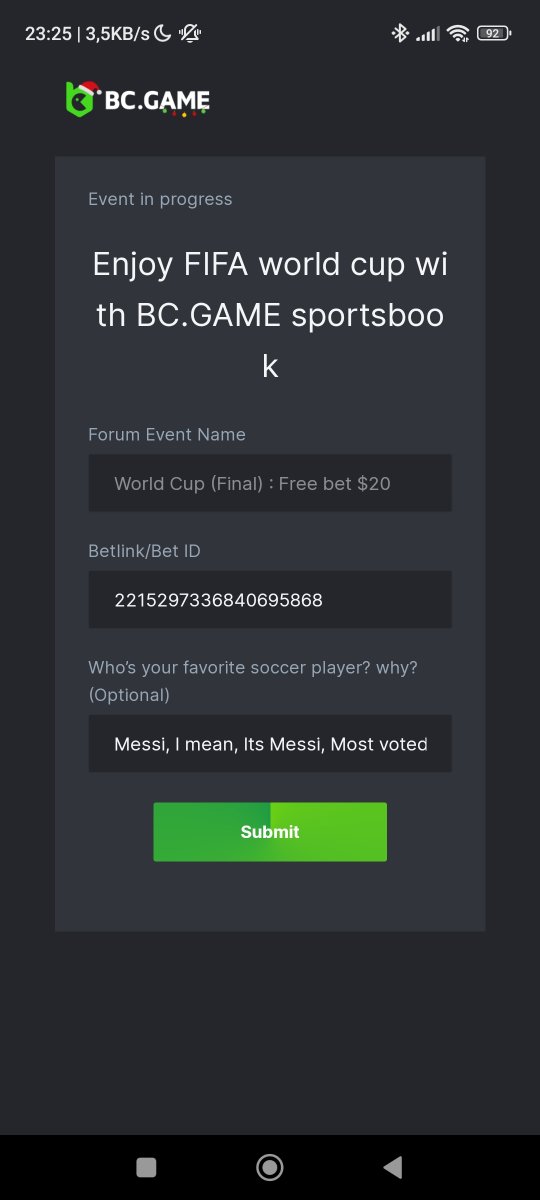Open recent apps with the square button
Viewport: 540px width, 1200px height.
[x=146, y=1167]
